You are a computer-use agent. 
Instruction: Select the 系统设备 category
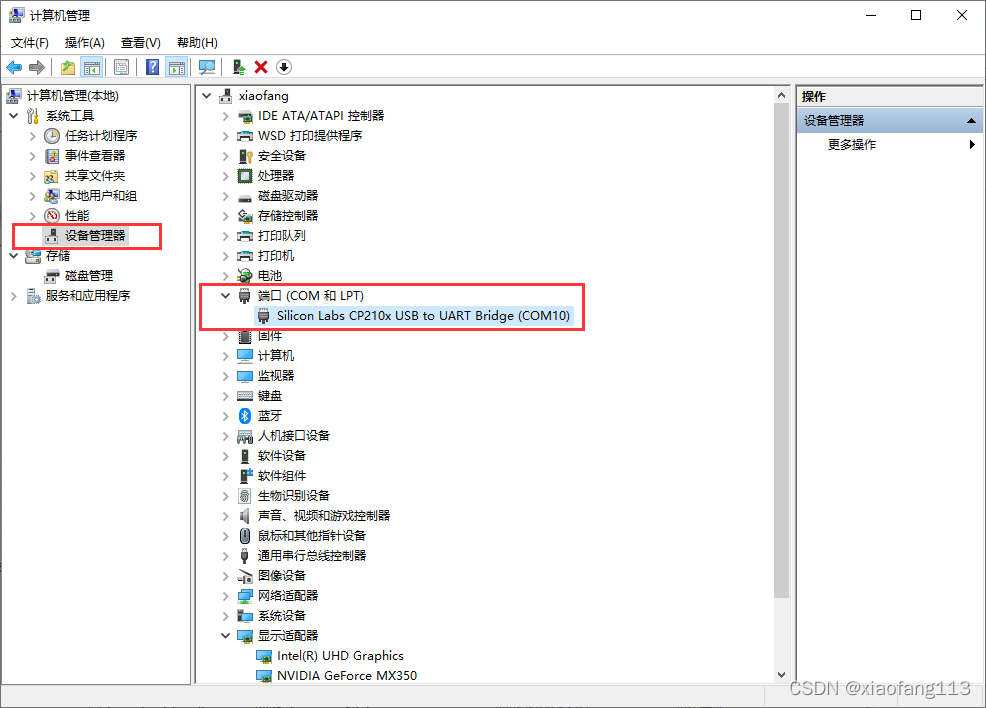[282, 616]
